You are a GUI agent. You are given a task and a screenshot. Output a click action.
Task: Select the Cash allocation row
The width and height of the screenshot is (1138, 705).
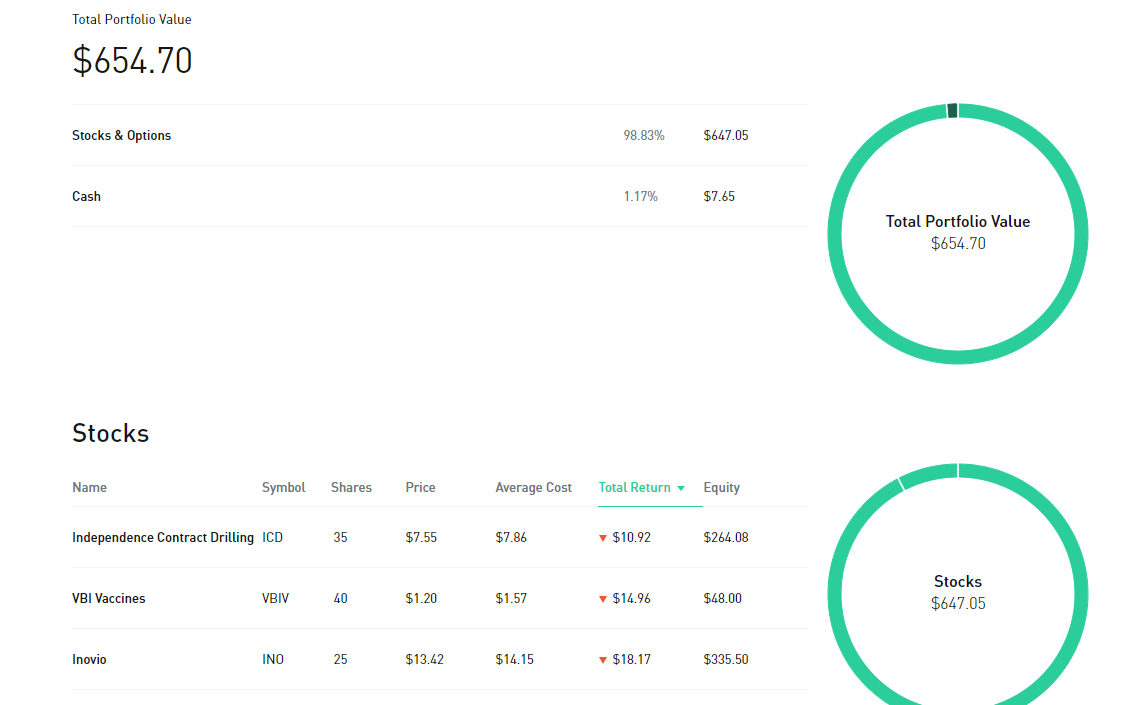[440, 196]
